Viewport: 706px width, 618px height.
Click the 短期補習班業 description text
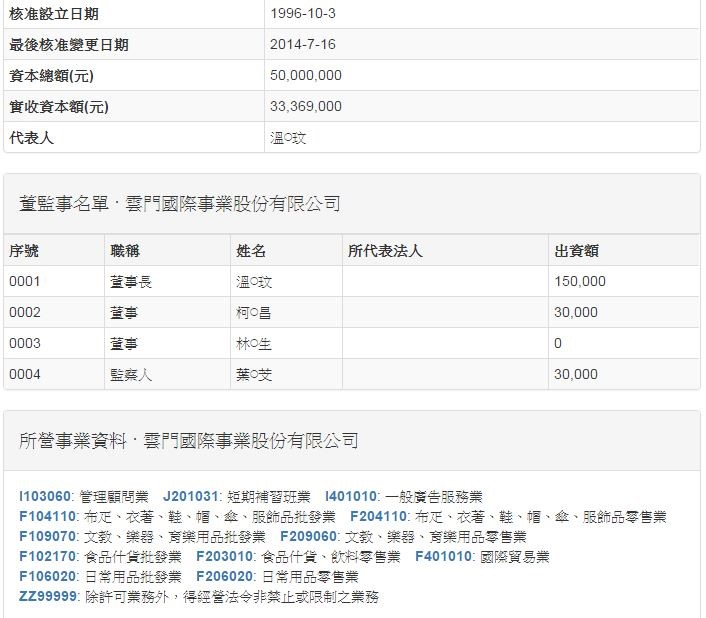pyautogui.click(x=269, y=496)
